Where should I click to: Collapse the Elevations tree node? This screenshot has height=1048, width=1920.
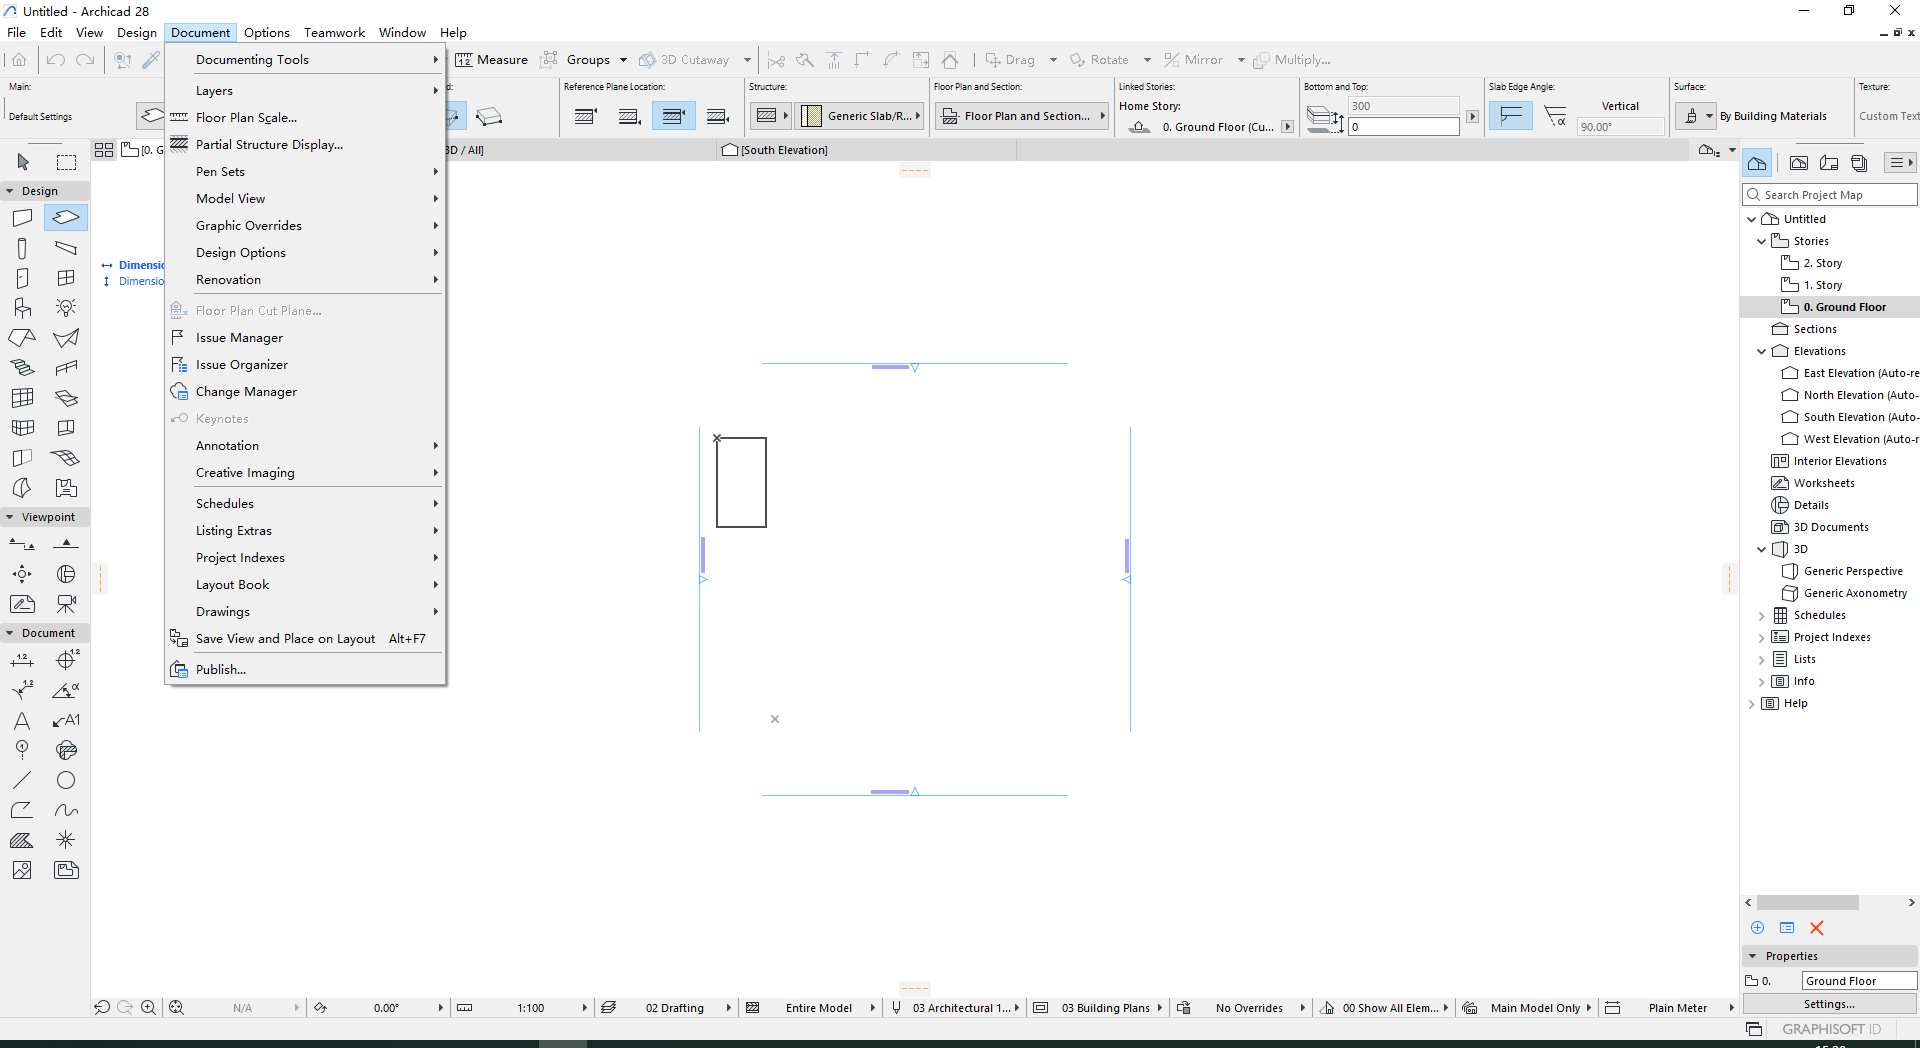(1762, 351)
